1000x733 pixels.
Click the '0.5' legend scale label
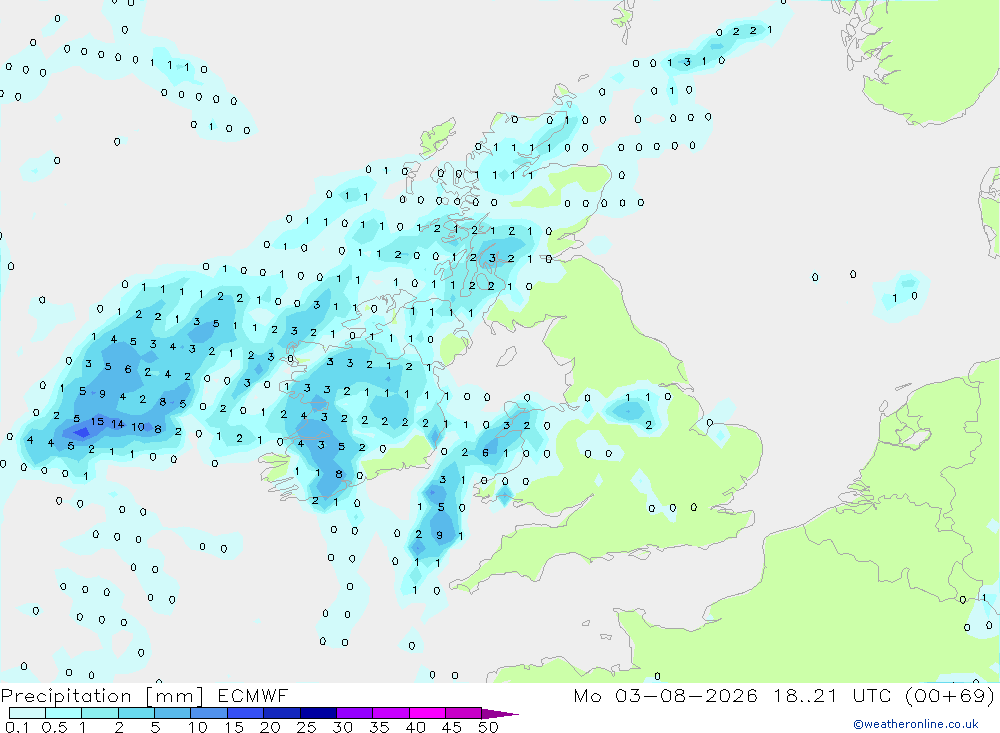pyautogui.click(x=54, y=727)
